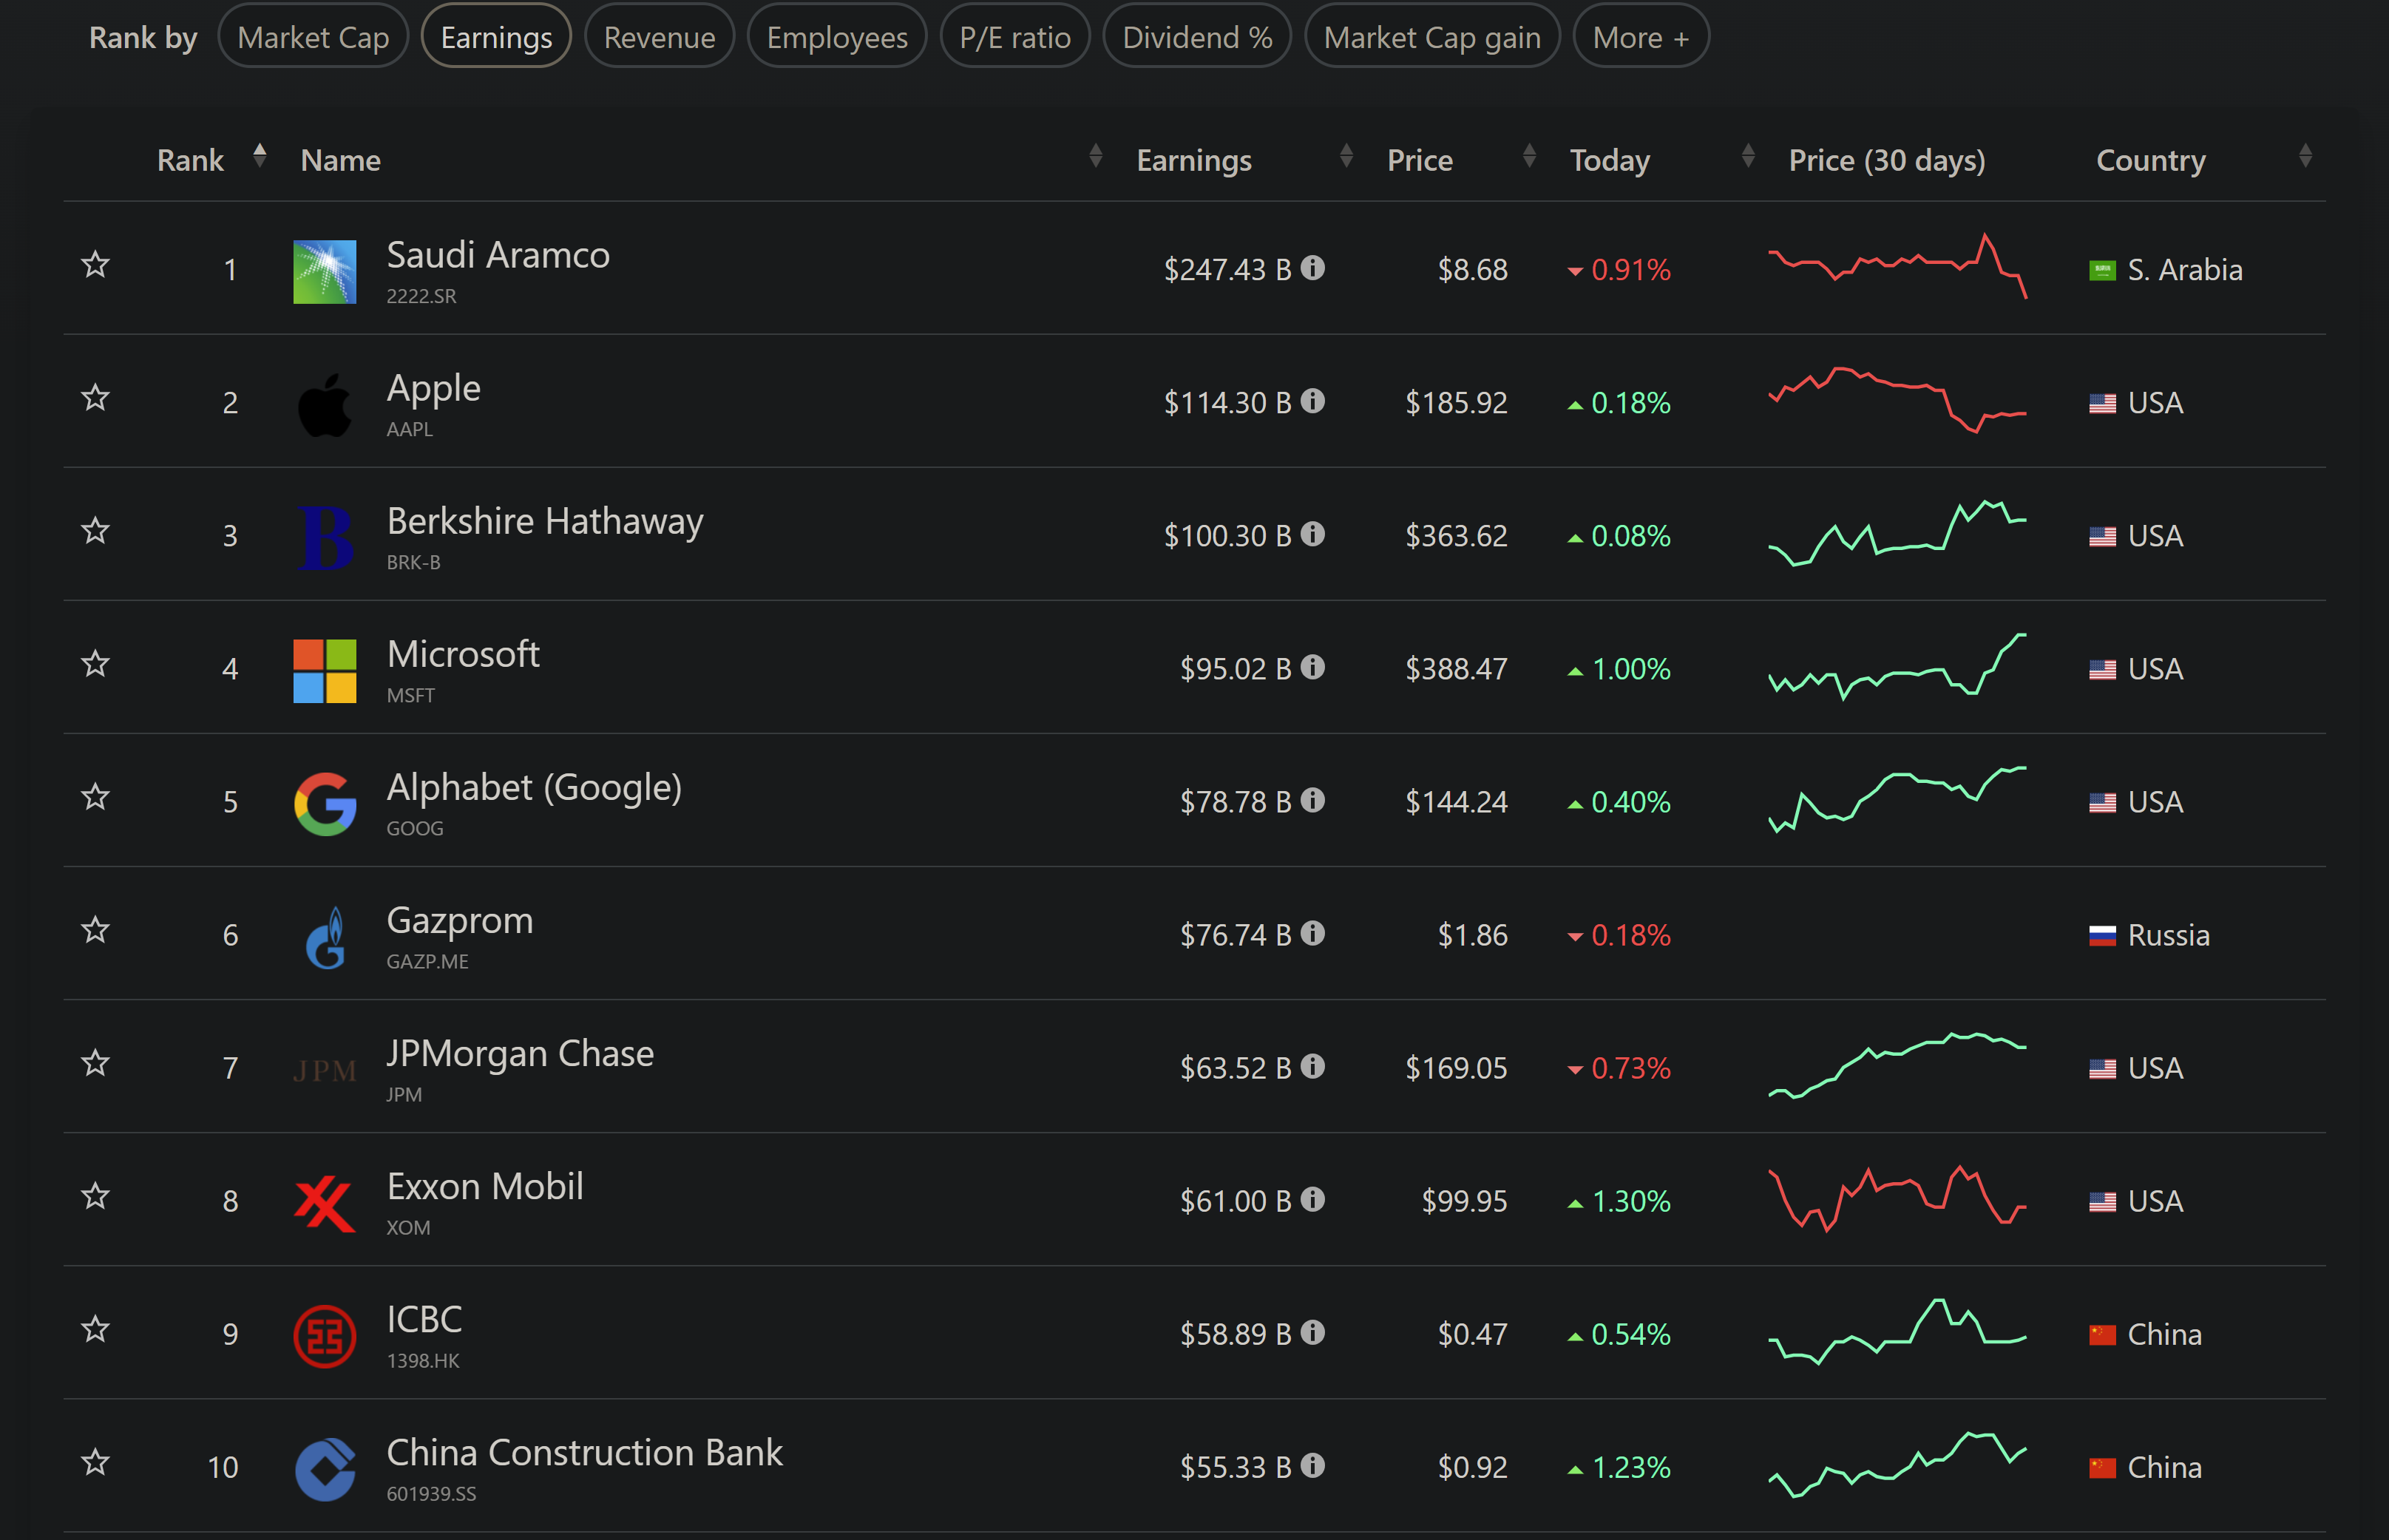The width and height of the screenshot is (2389, 1540).
Task: Rank companies by P/E ratio
Action: click(1014, 37)
